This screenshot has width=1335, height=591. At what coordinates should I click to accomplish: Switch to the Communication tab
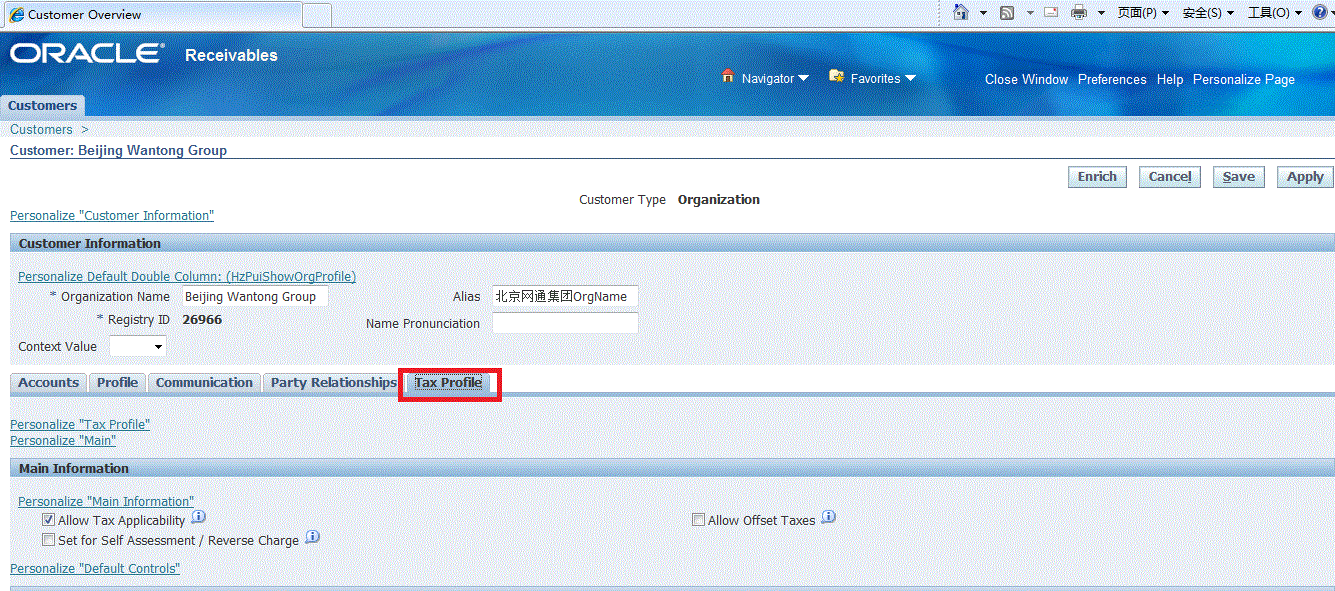tap(204, 383)
